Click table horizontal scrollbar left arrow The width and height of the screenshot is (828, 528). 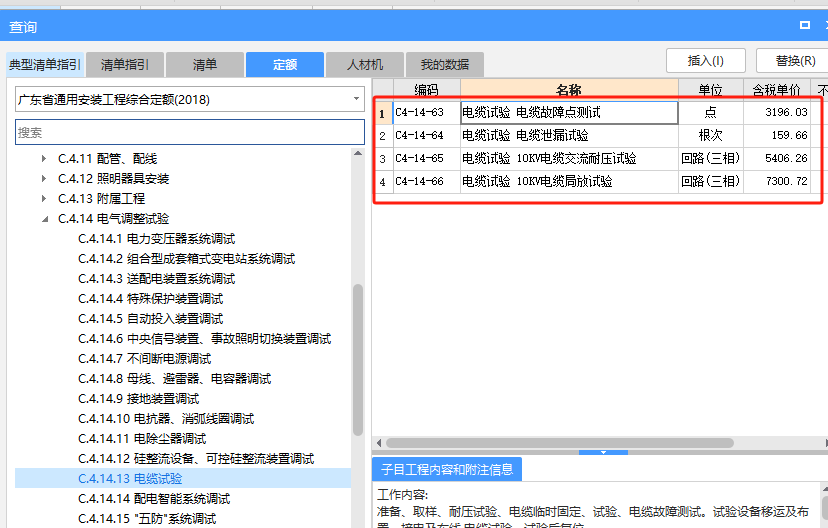tap(379, 442)
